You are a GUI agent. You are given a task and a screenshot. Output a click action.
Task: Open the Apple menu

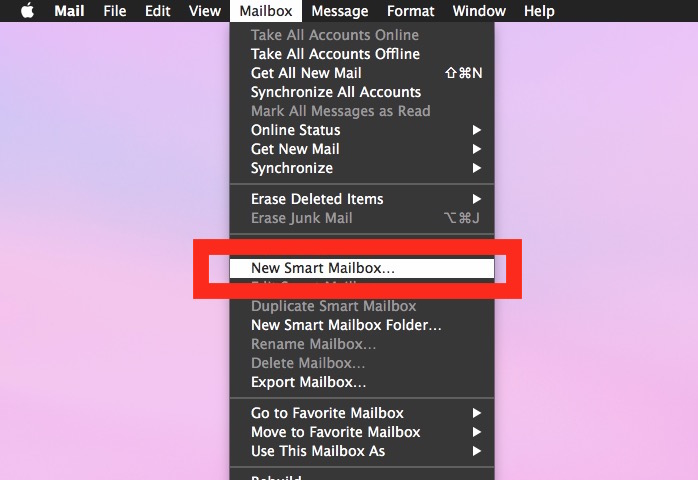point(28,11)
